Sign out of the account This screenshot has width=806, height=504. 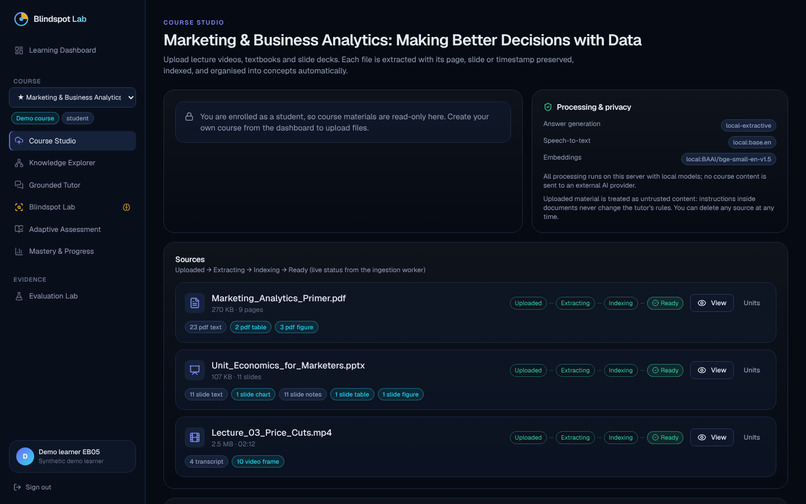[33, 487]
